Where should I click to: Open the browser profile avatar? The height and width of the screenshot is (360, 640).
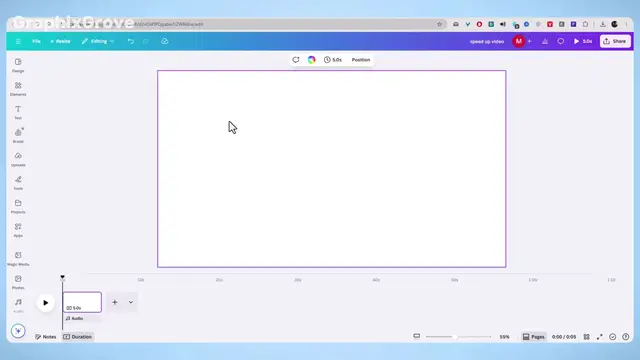click(614, 24)
